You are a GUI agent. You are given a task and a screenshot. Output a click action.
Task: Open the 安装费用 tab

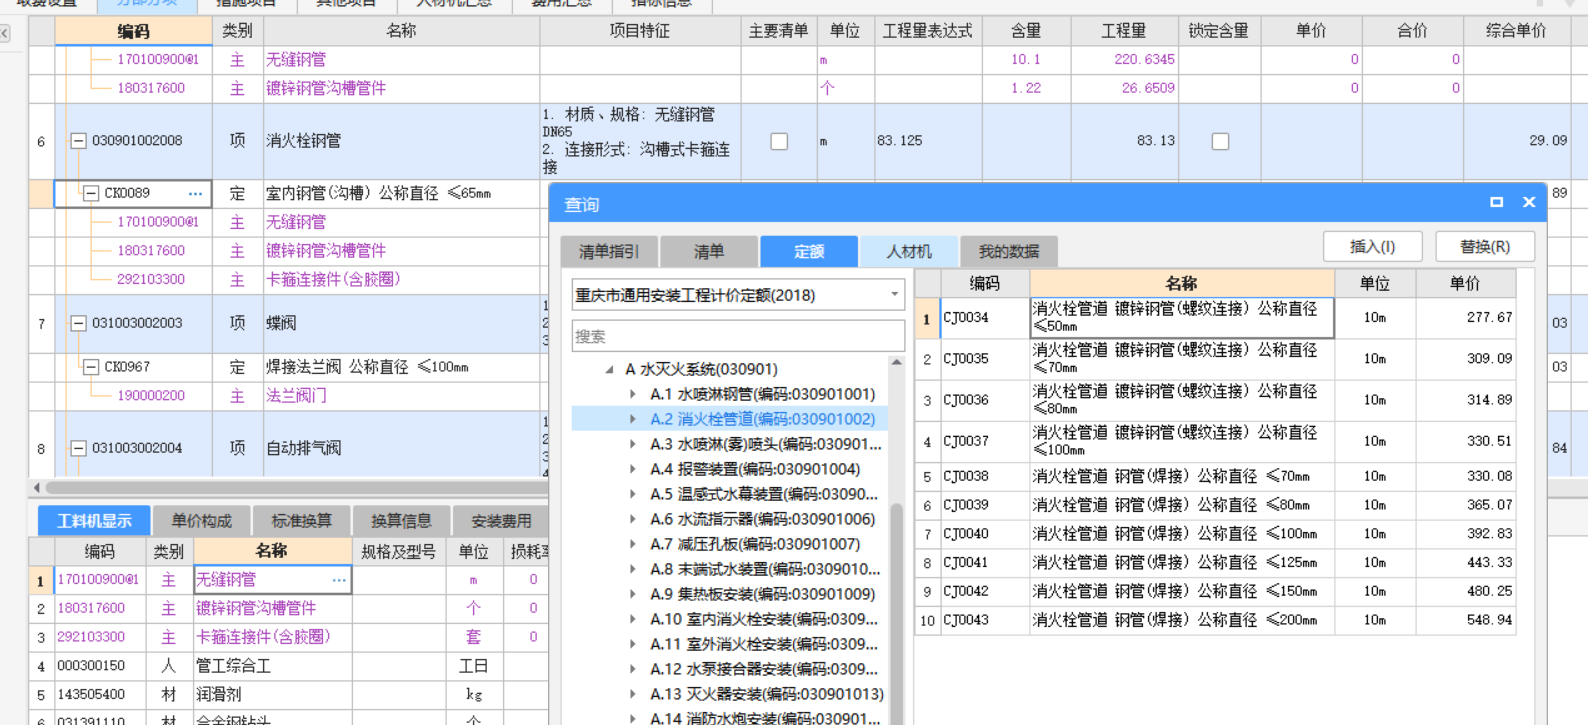pos(501,521)
